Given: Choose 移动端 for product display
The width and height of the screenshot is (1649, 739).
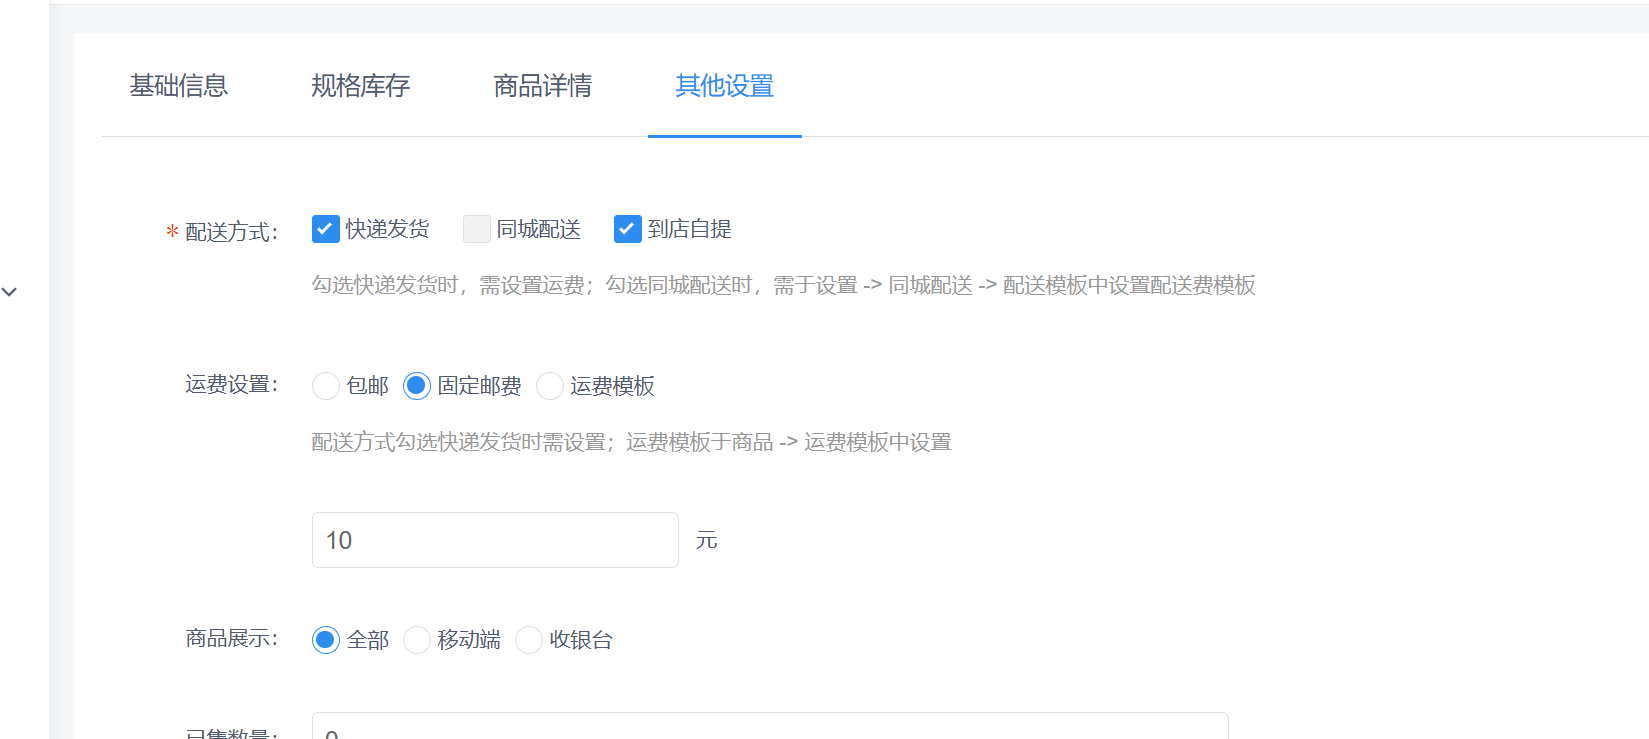Looking at the screenshot, I should pyautogui.click(x=417, y=640).
